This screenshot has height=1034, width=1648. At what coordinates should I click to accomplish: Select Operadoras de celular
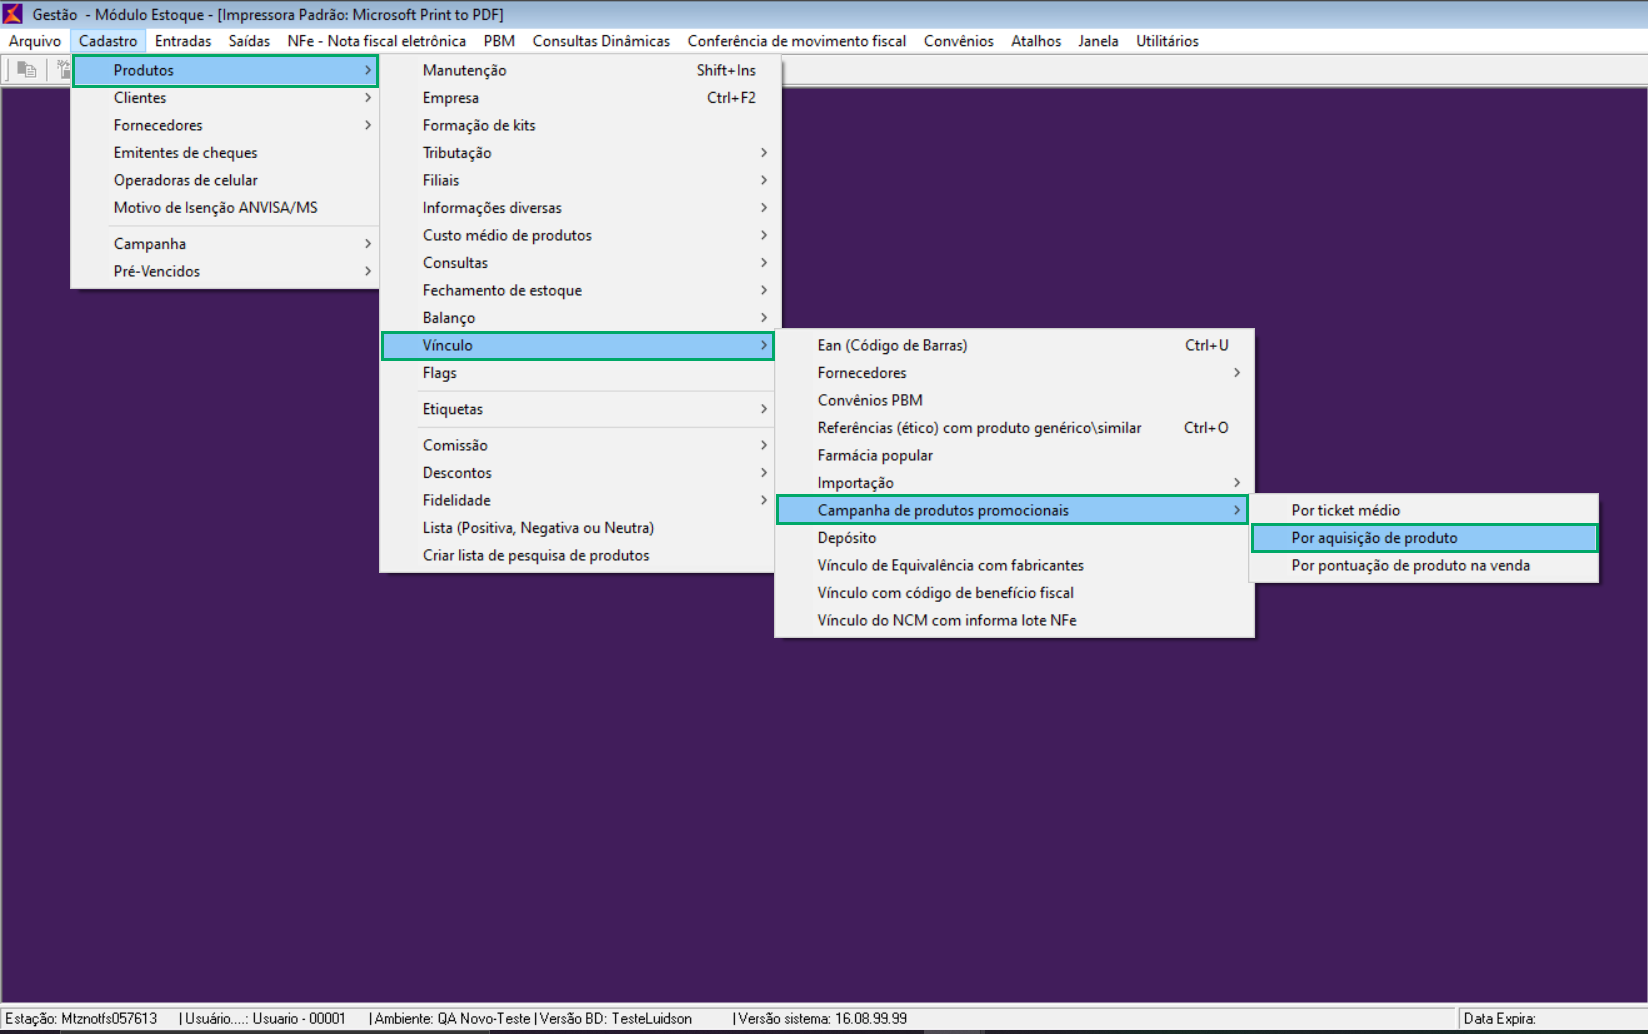(x=225, y=180)
